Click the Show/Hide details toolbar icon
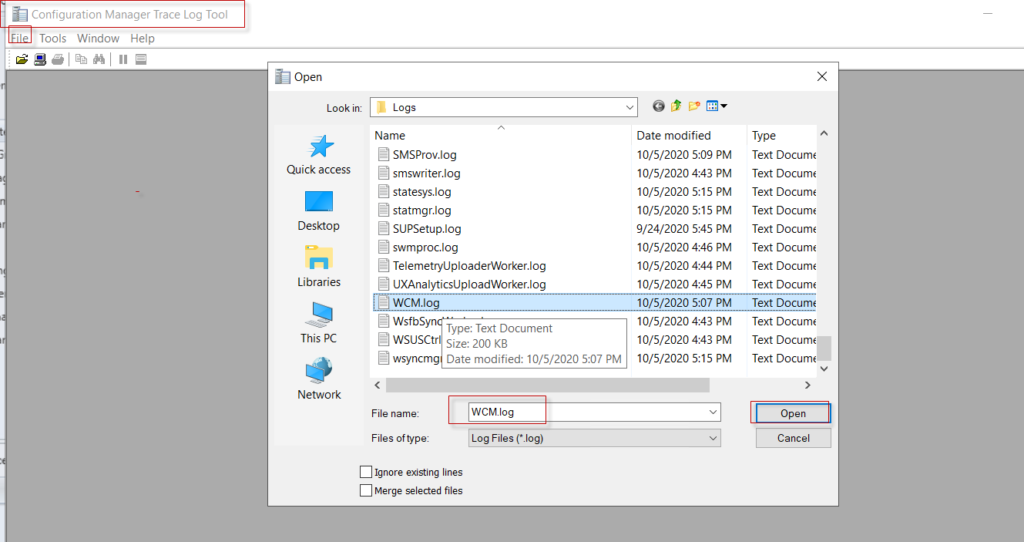 click(x=140, y=59)
